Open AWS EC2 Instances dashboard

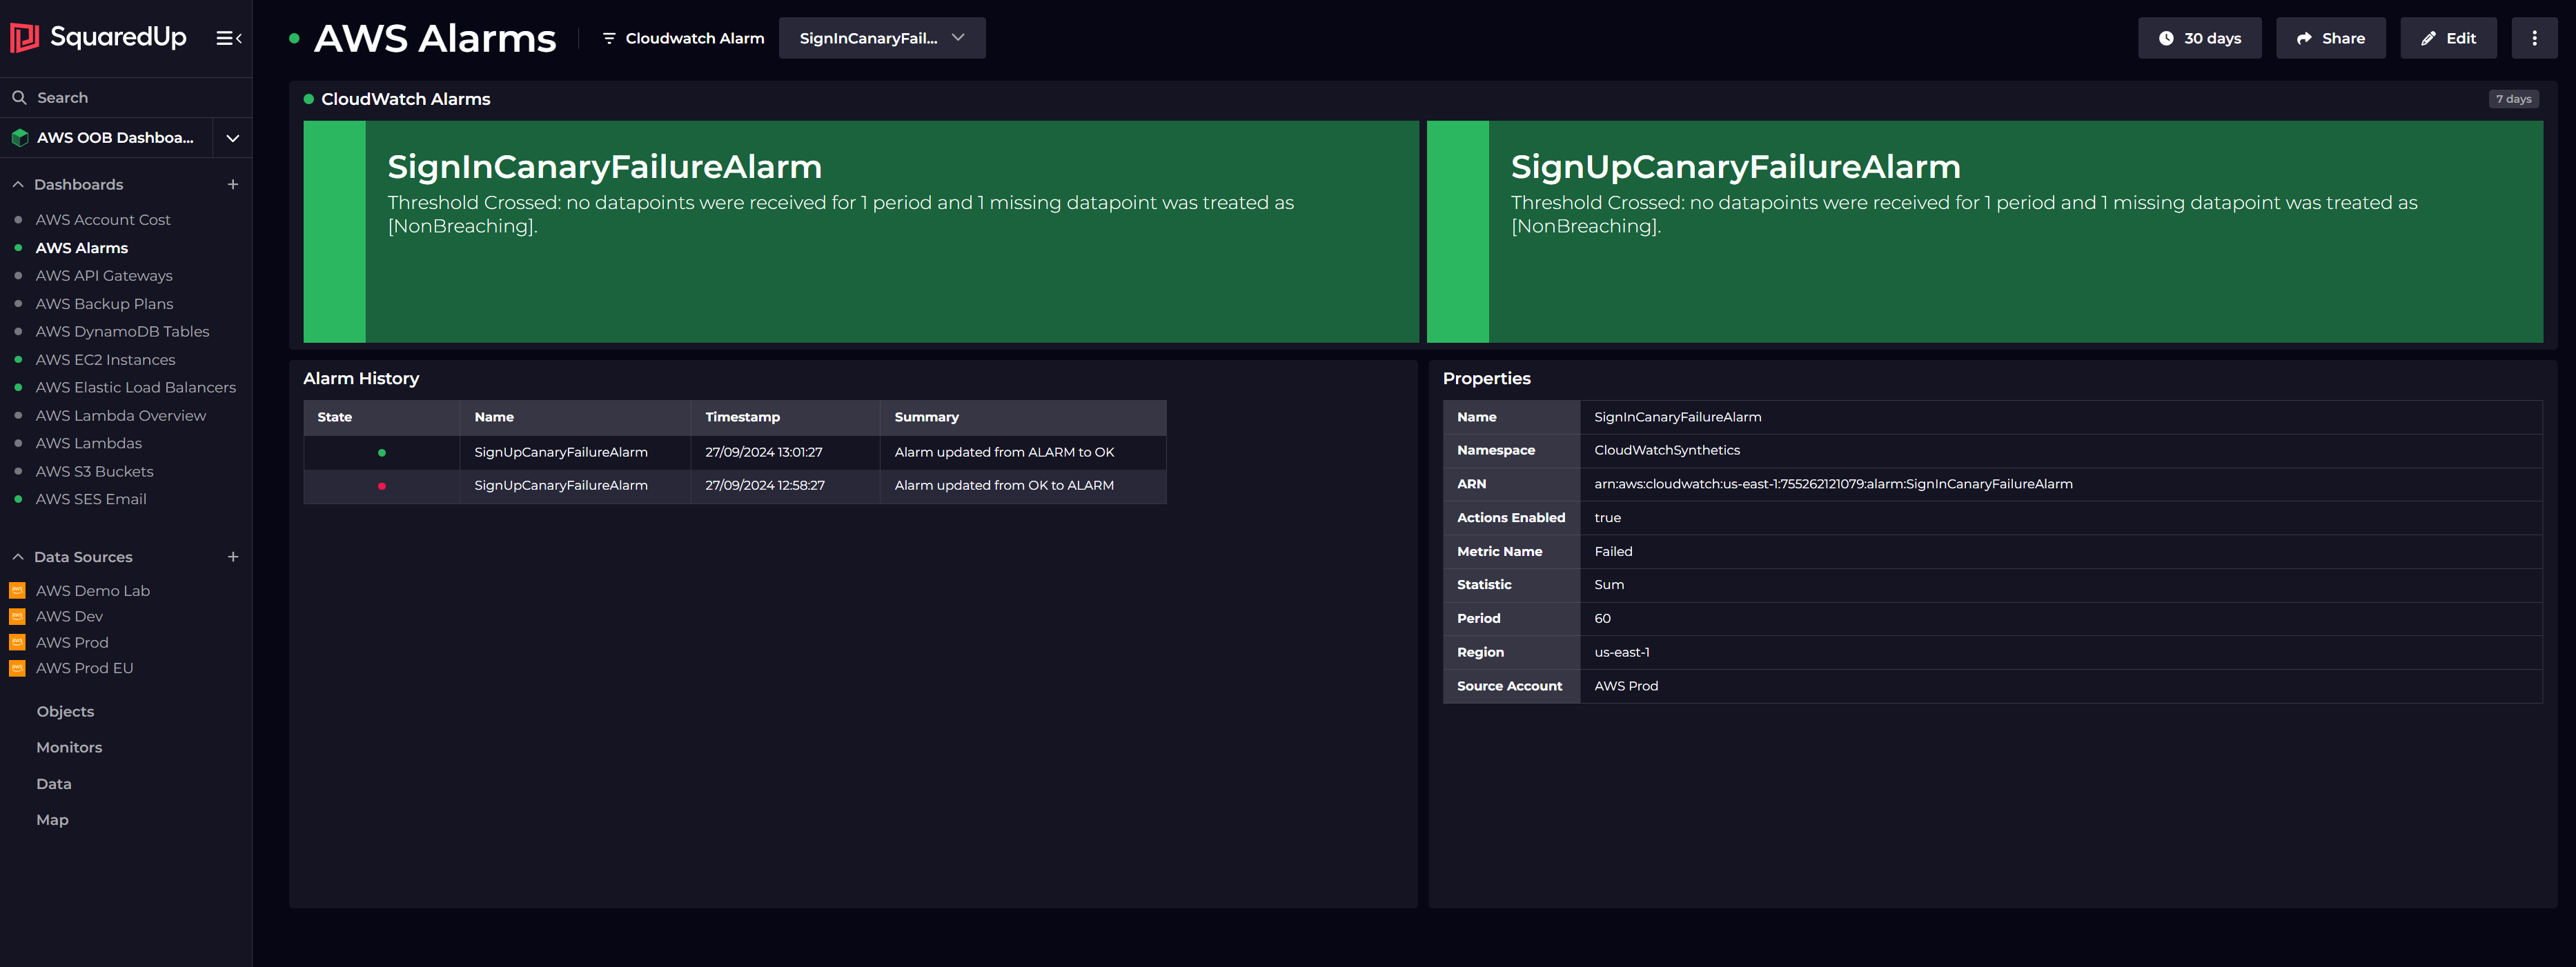coord(105,359)
